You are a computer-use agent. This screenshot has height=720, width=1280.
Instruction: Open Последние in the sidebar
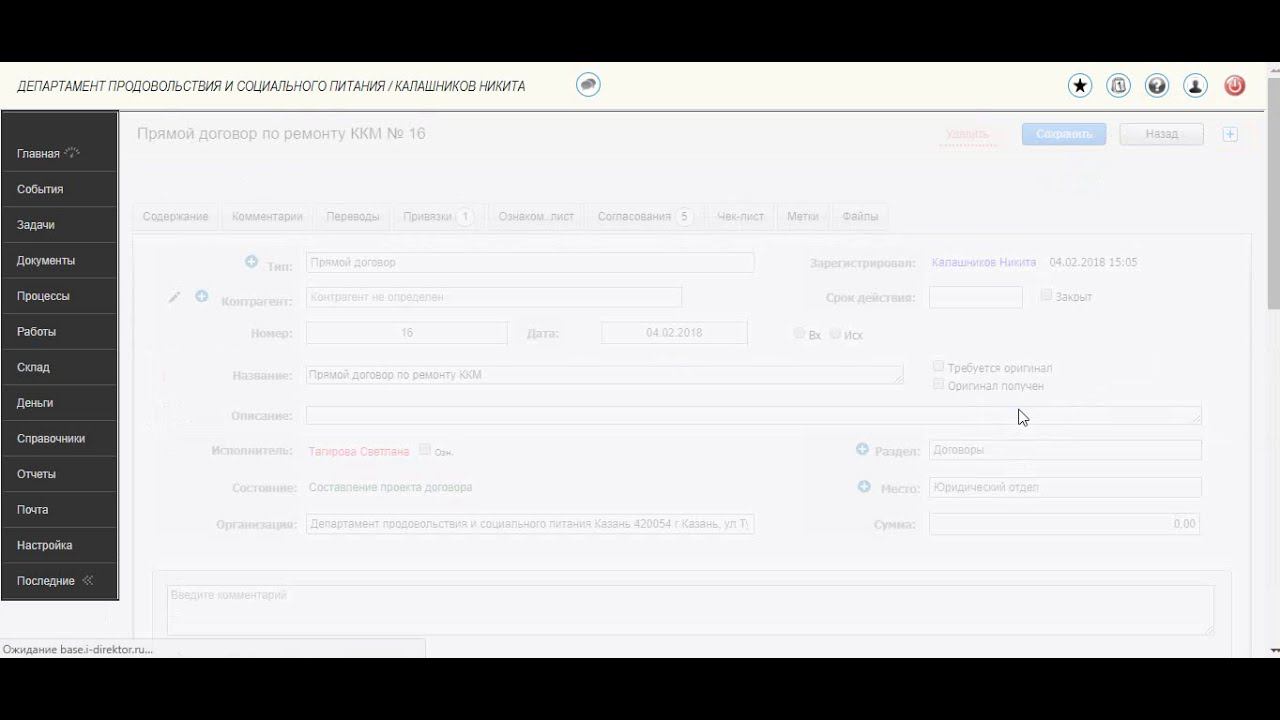[60, 581]
